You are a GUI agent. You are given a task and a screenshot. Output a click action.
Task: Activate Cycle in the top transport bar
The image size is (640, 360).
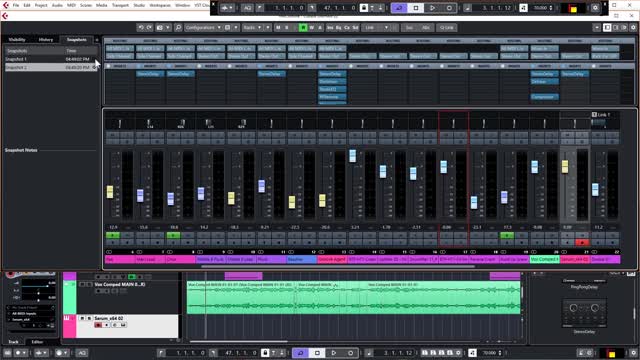click(399, 8)
